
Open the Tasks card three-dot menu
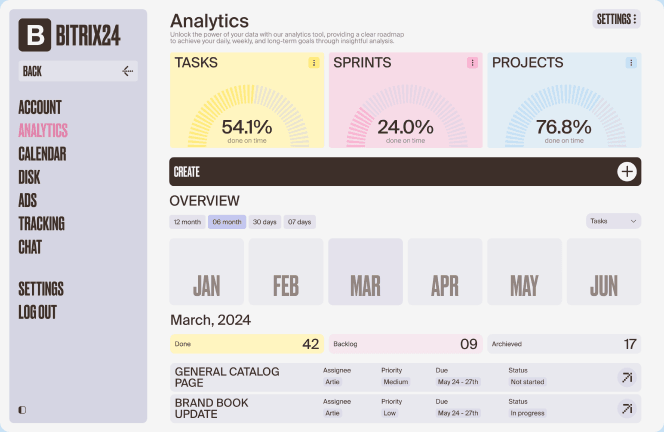[x=314, y=63]
